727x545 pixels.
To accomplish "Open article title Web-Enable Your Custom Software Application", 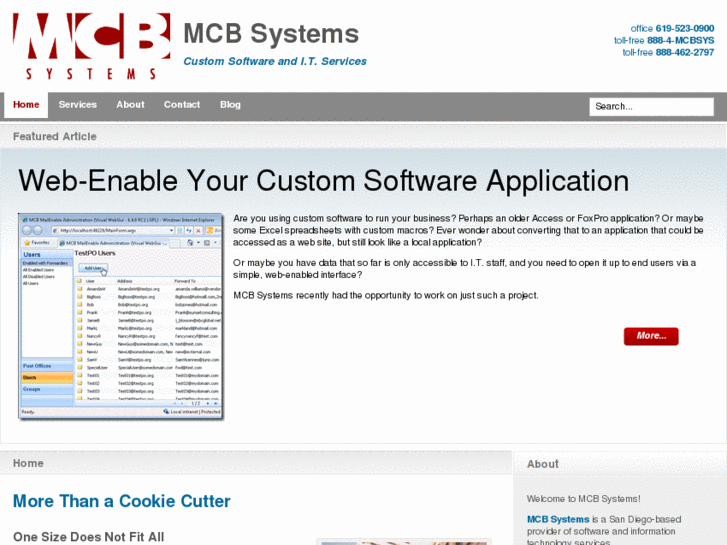I will click(323, 181).
